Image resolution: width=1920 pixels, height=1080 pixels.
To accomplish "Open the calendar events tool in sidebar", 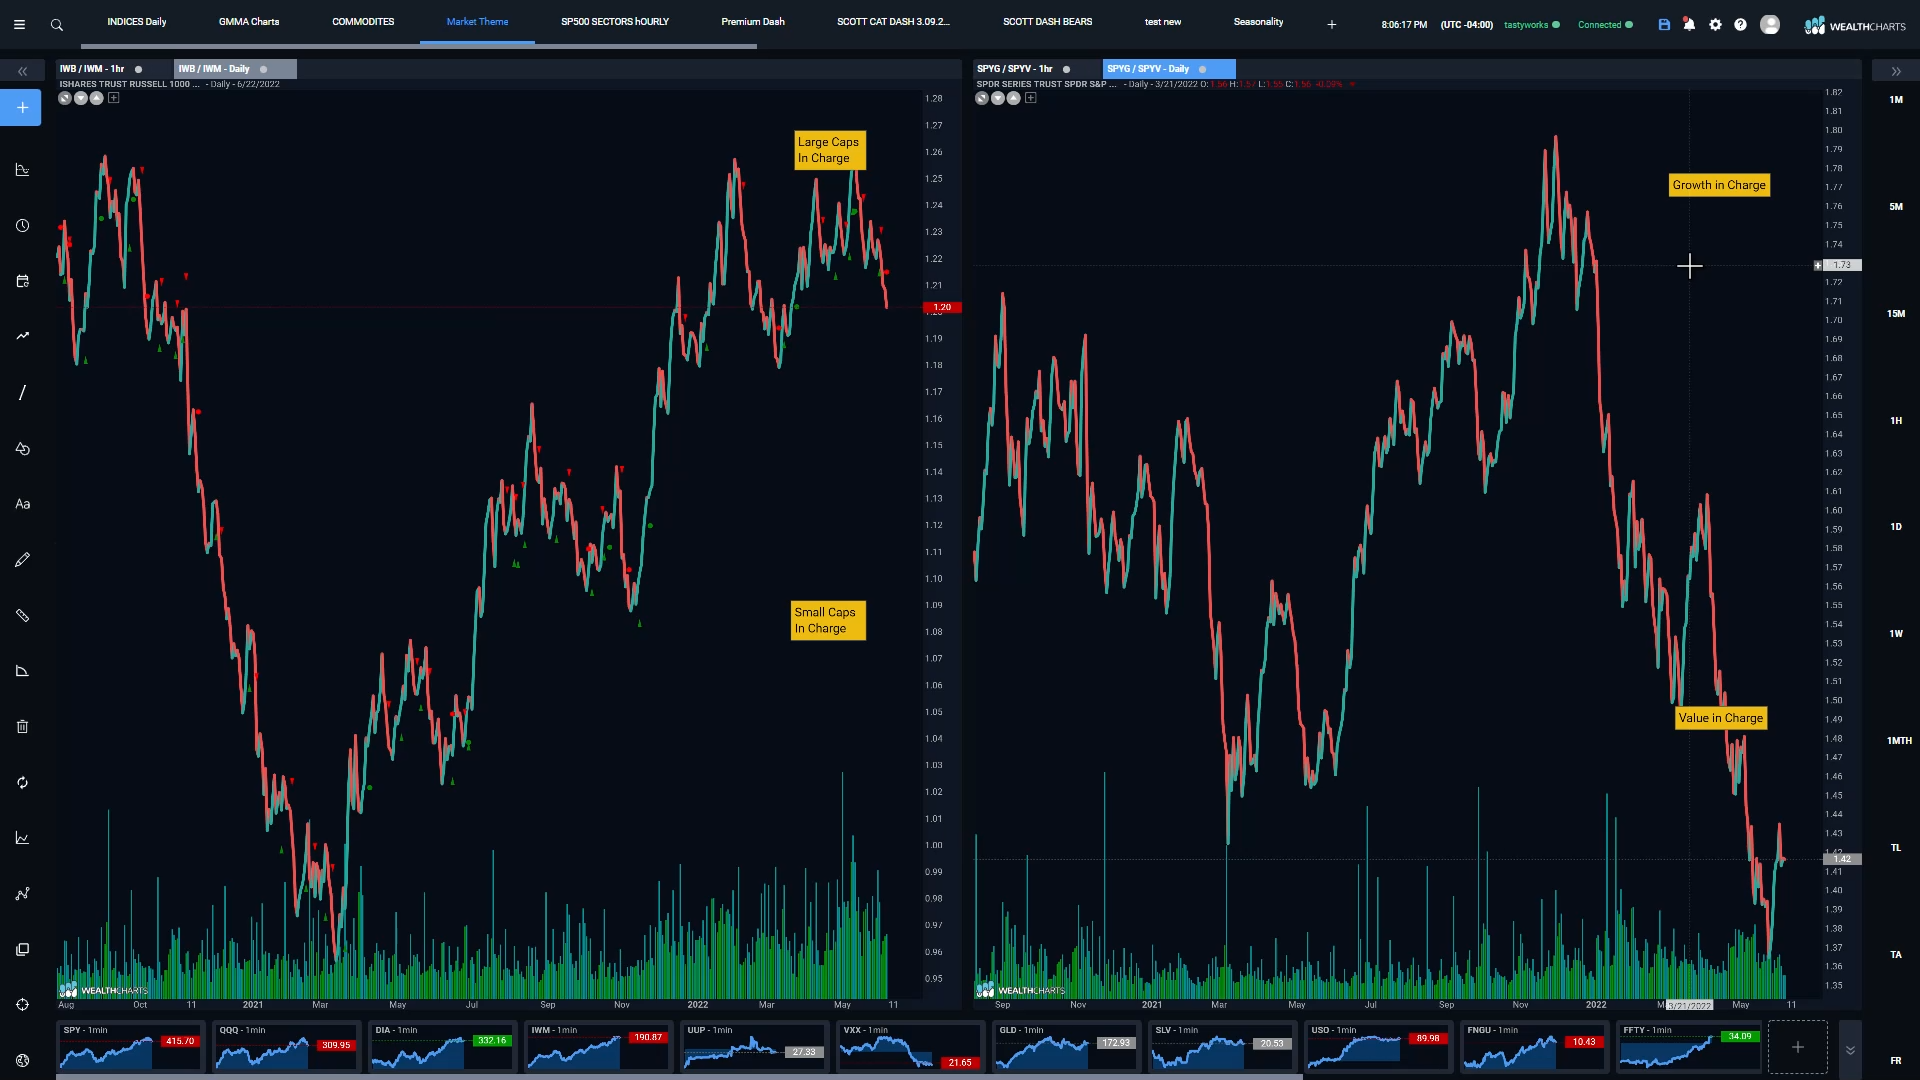I will point(22,281).
